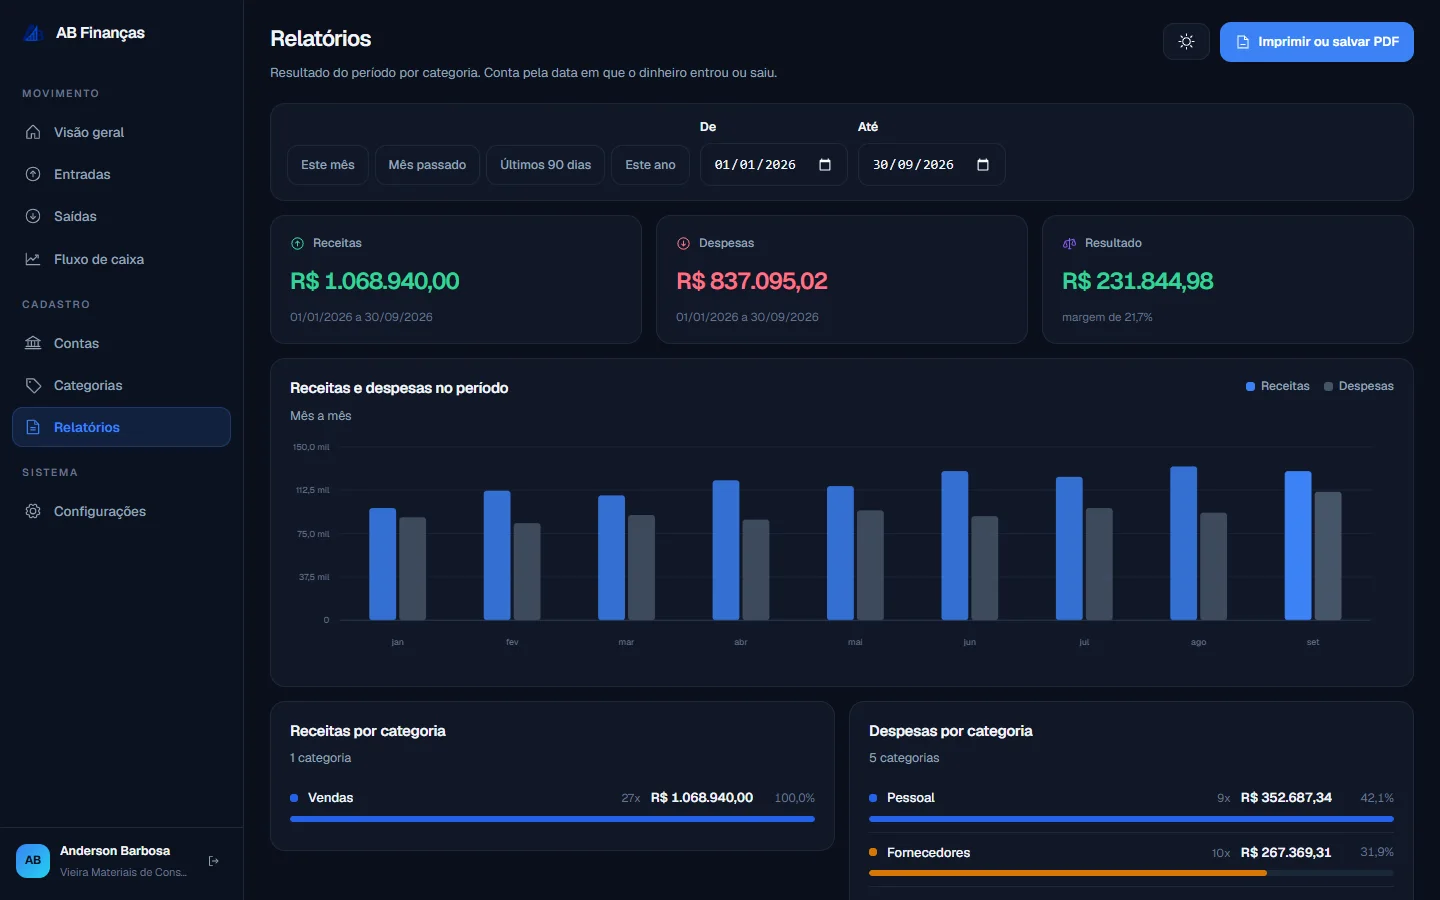
Task: Click the Fluxo de caixa chart icon
Action: click(x=33, y=259)
